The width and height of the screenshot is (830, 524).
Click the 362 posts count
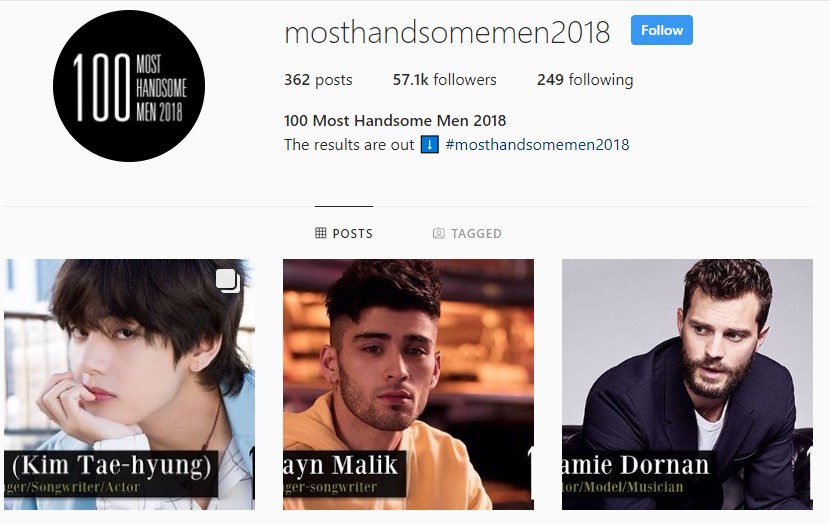pos(318,80)
